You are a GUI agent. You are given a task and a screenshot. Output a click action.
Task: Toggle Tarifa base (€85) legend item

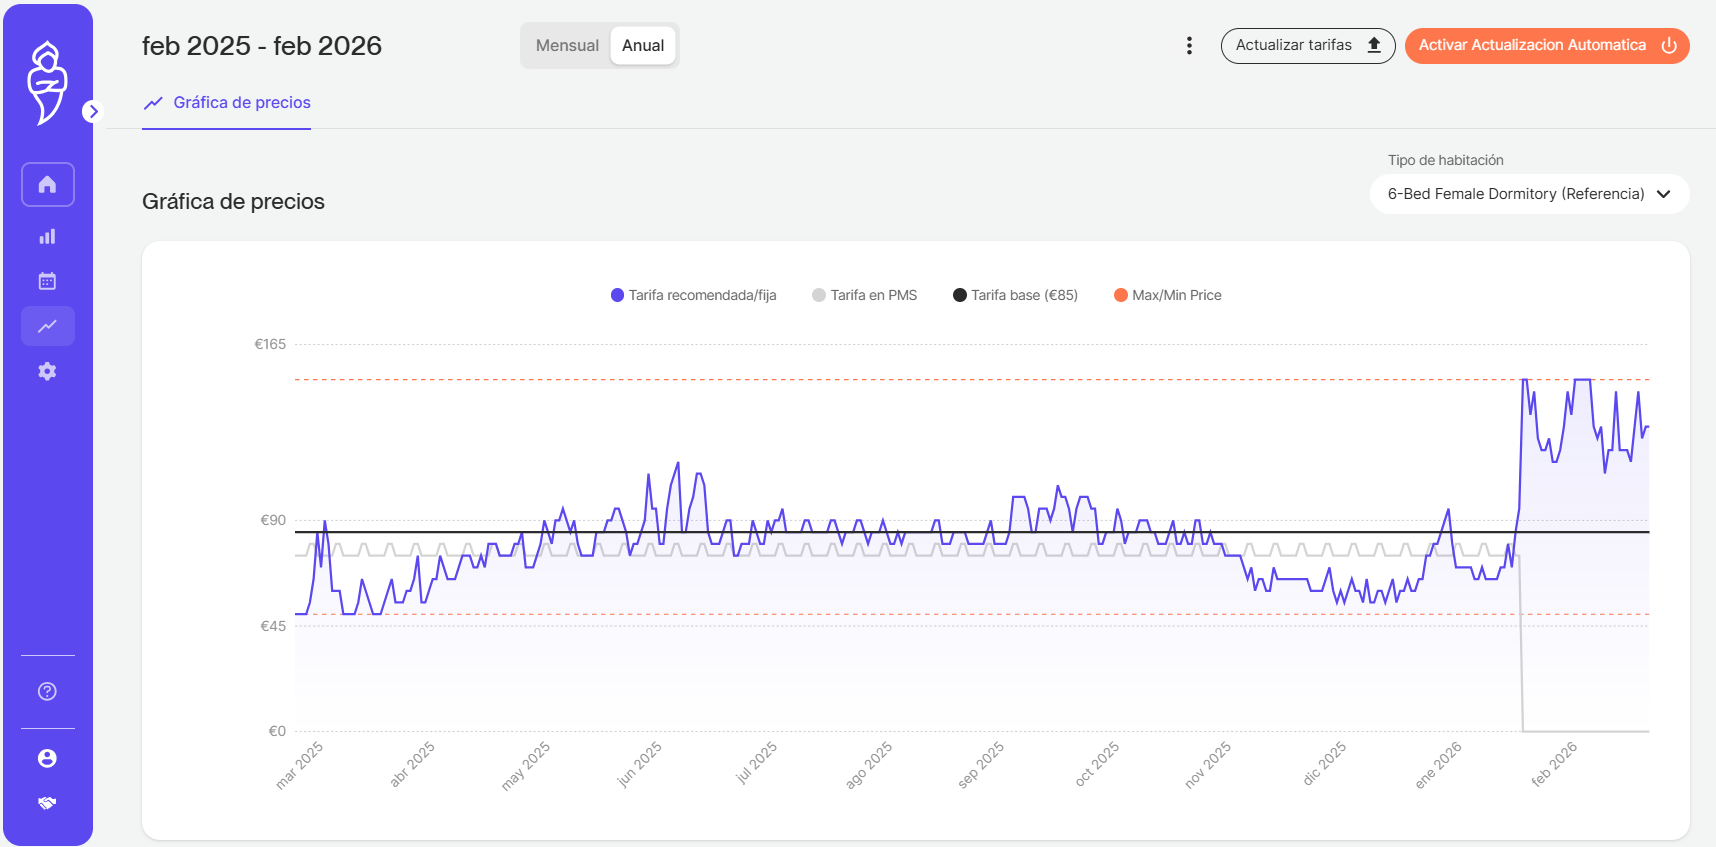click(1015, 295)
